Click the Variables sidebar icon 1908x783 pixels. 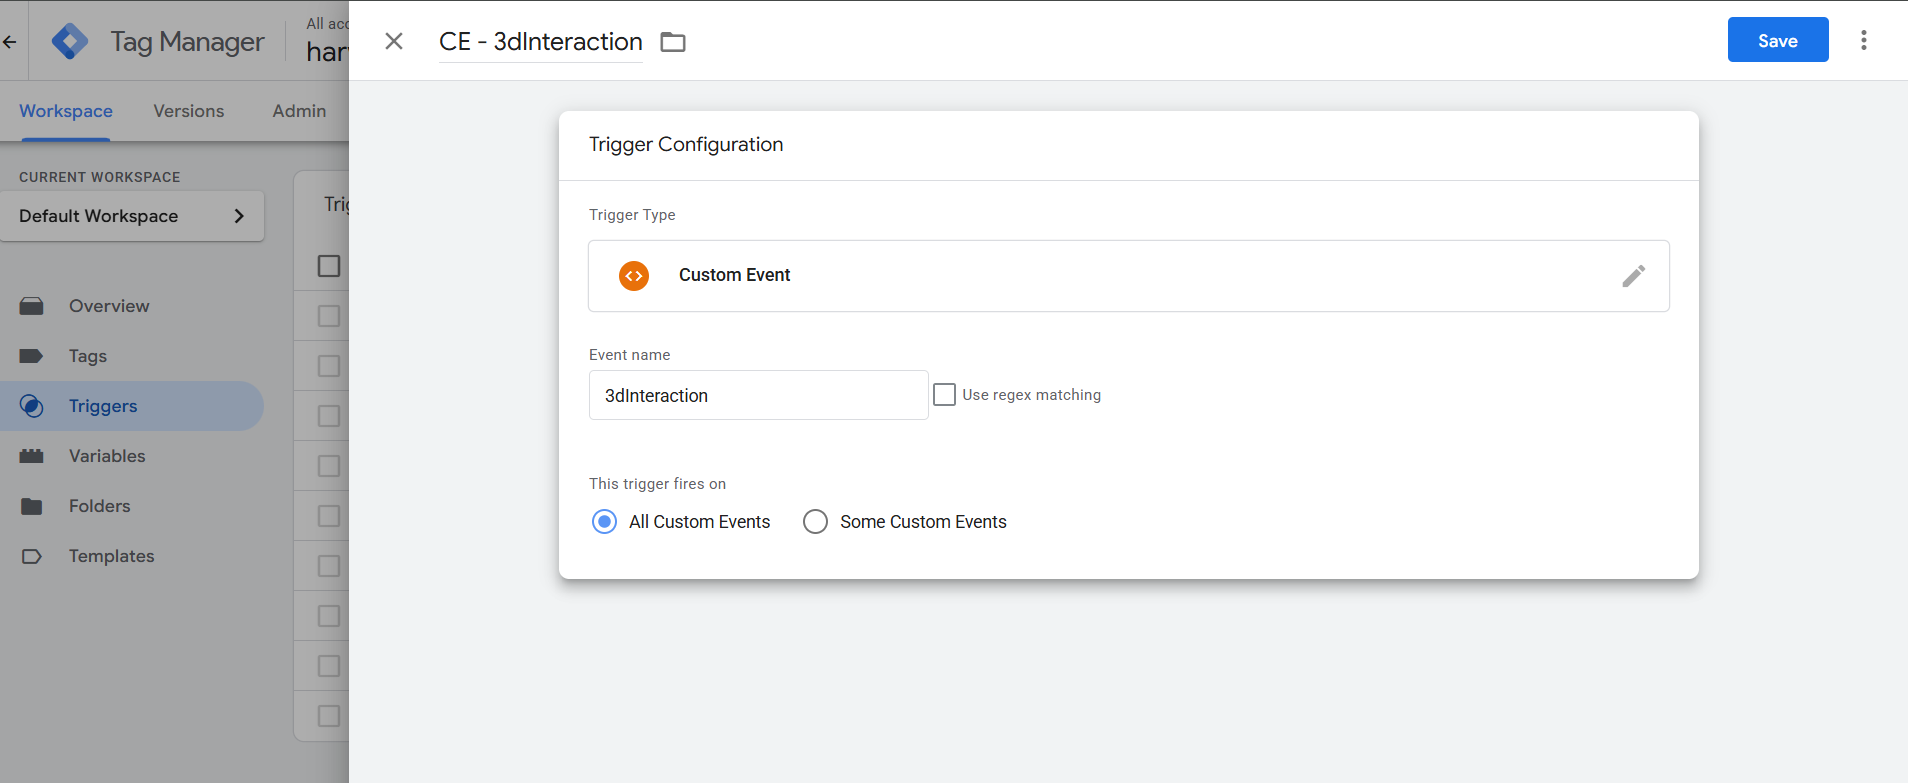click(32, 456)
